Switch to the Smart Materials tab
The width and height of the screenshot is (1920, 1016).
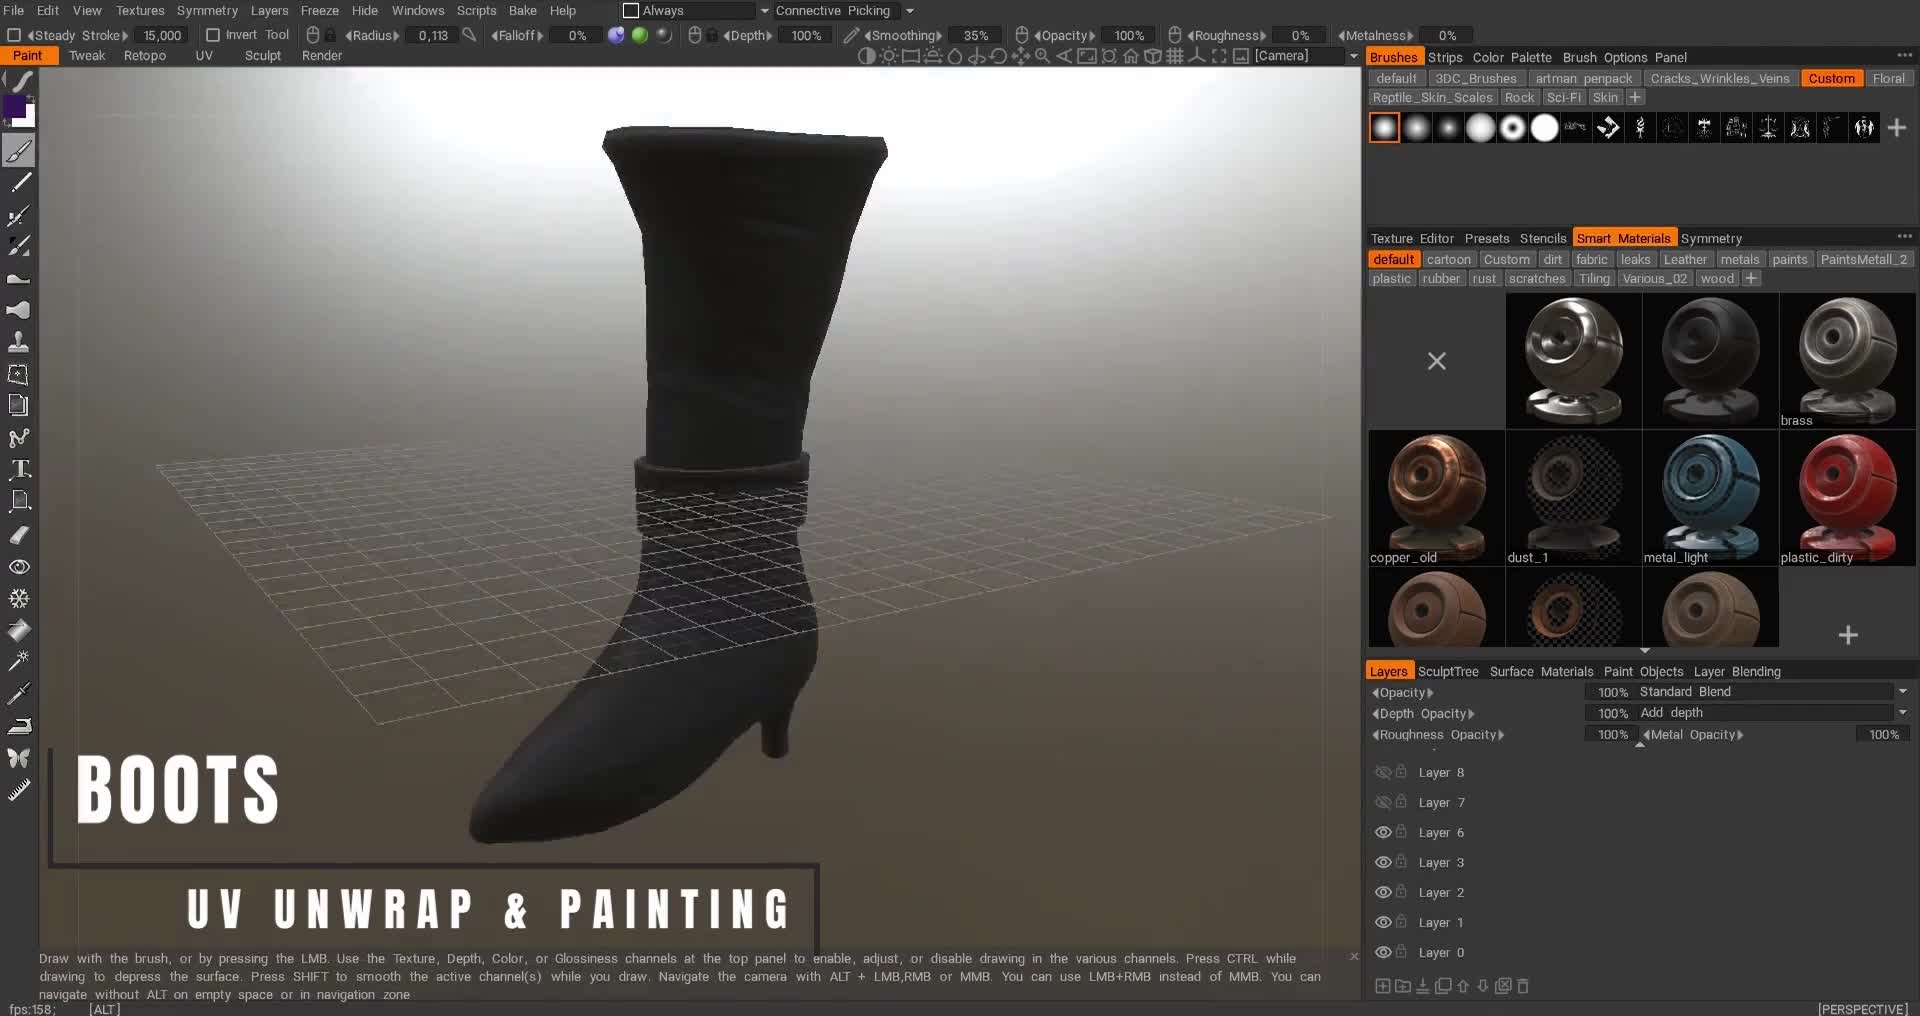pos(1623,238)
